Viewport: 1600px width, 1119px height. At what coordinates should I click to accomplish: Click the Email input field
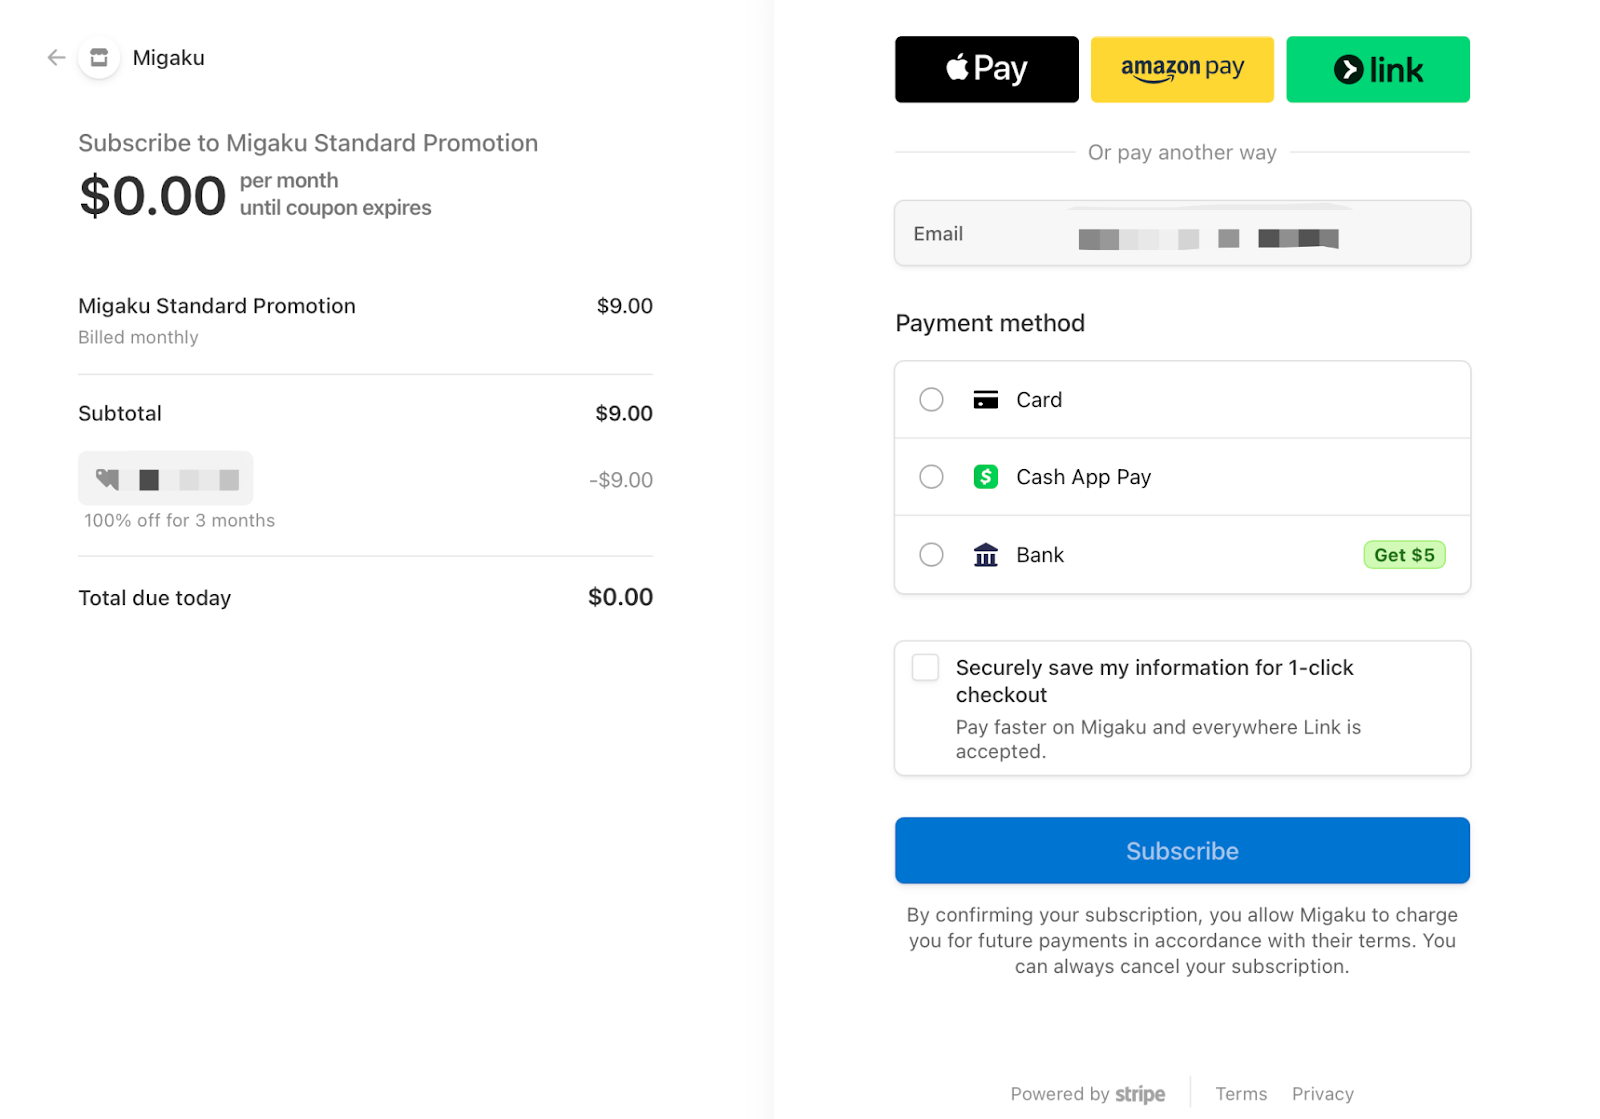[1182, 234]
